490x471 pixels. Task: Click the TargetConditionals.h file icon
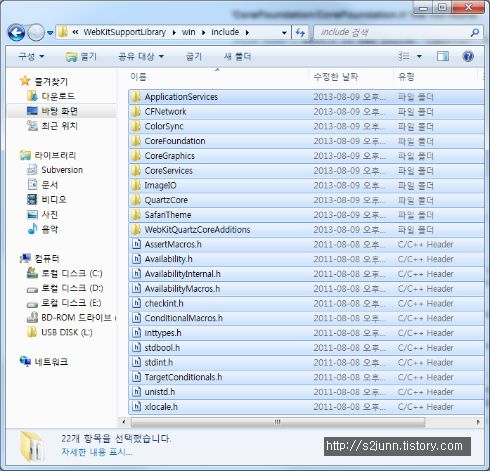136,377
